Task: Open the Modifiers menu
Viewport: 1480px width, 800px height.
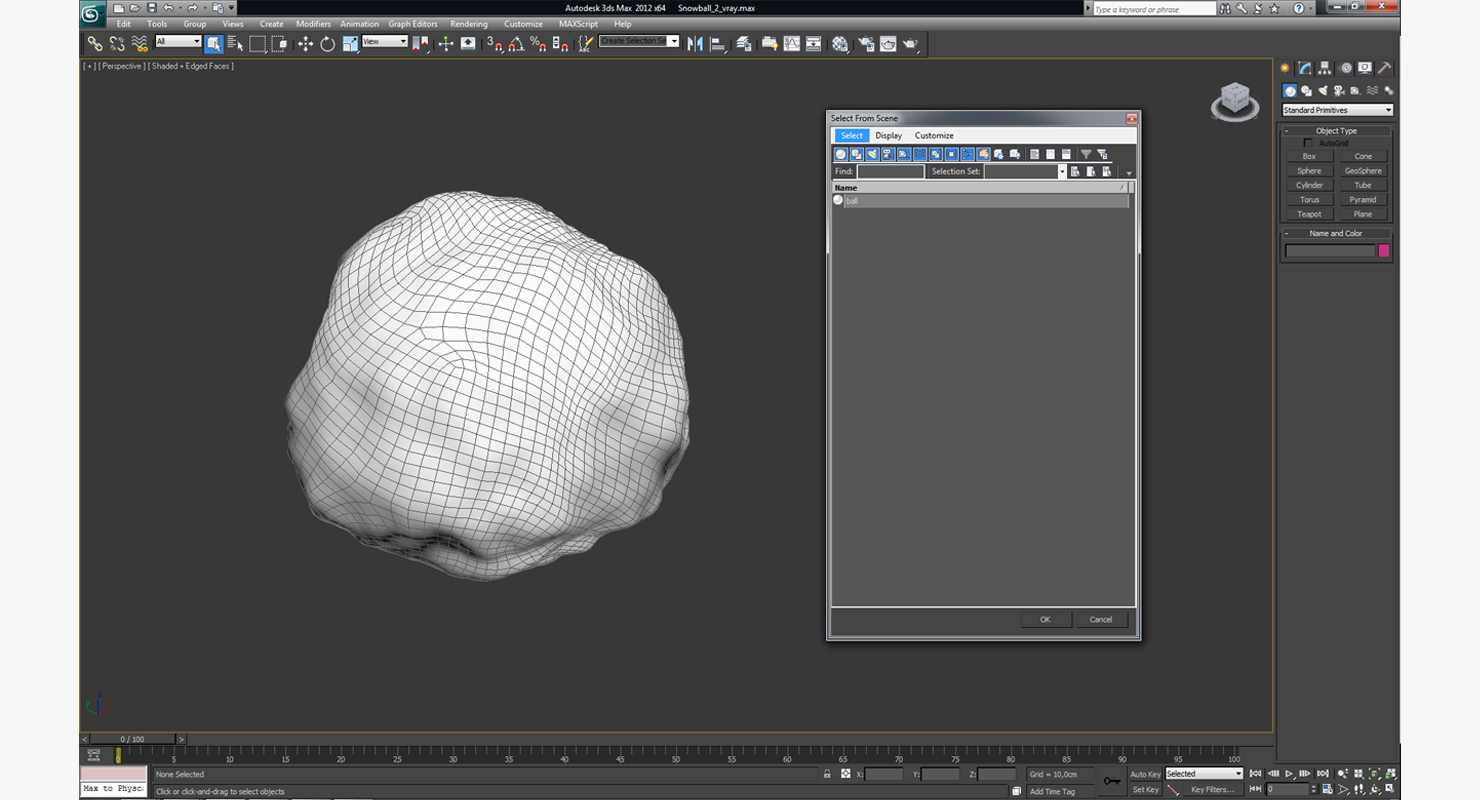Action: [313, 24]
